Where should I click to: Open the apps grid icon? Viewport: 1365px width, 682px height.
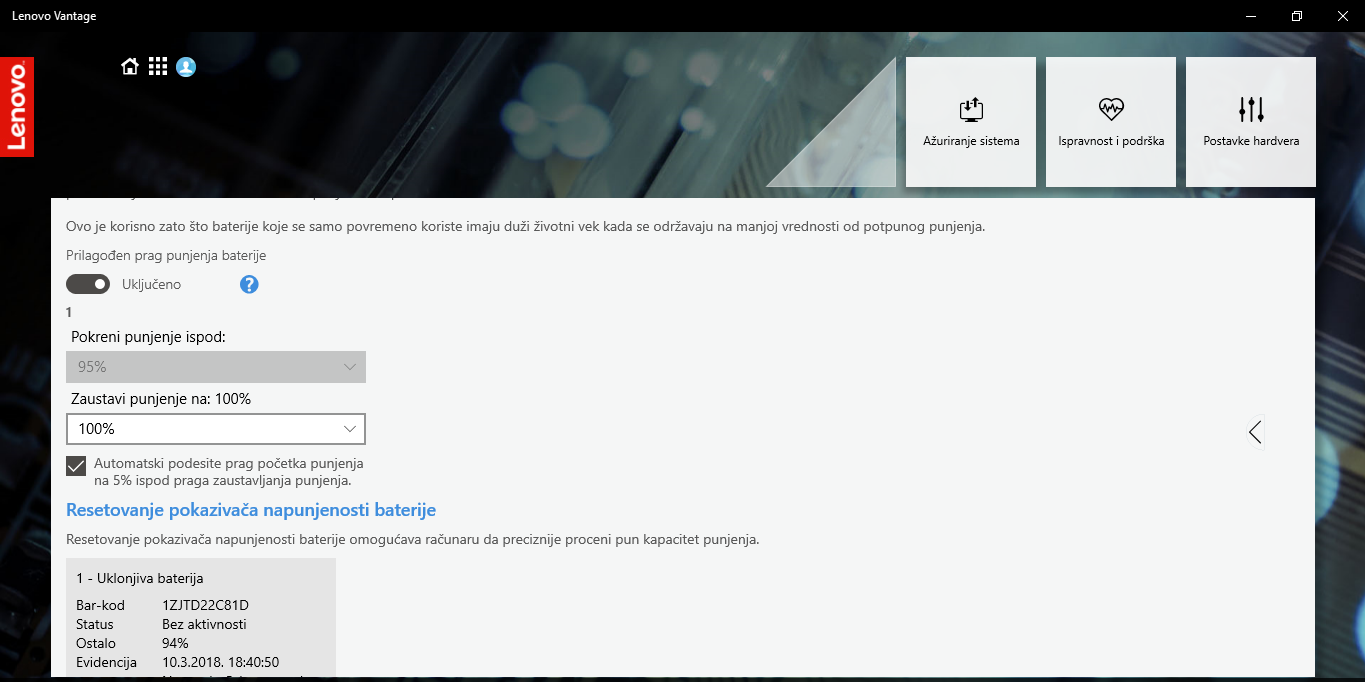point(157,67)
